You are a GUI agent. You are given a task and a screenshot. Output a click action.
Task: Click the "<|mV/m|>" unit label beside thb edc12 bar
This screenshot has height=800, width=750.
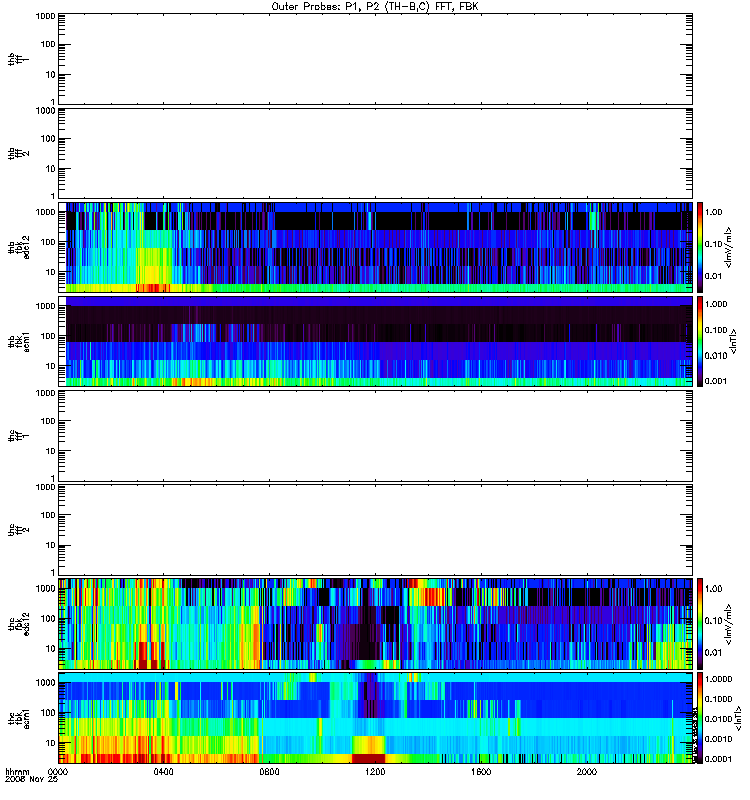729,247
